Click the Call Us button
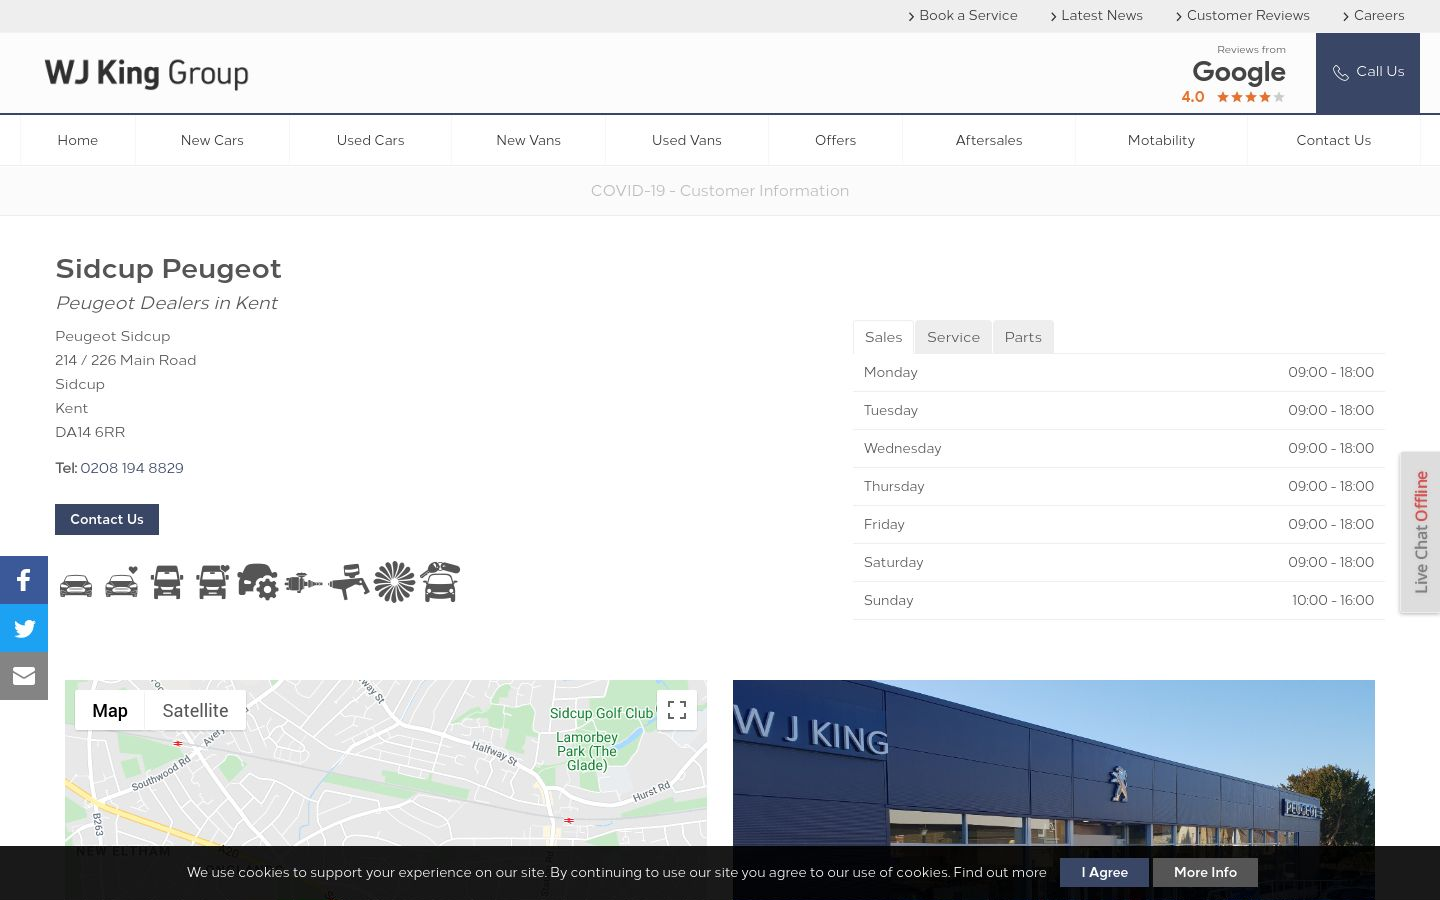The height and width of the screenshot is (900, 1440). (x=1368, y=72)
